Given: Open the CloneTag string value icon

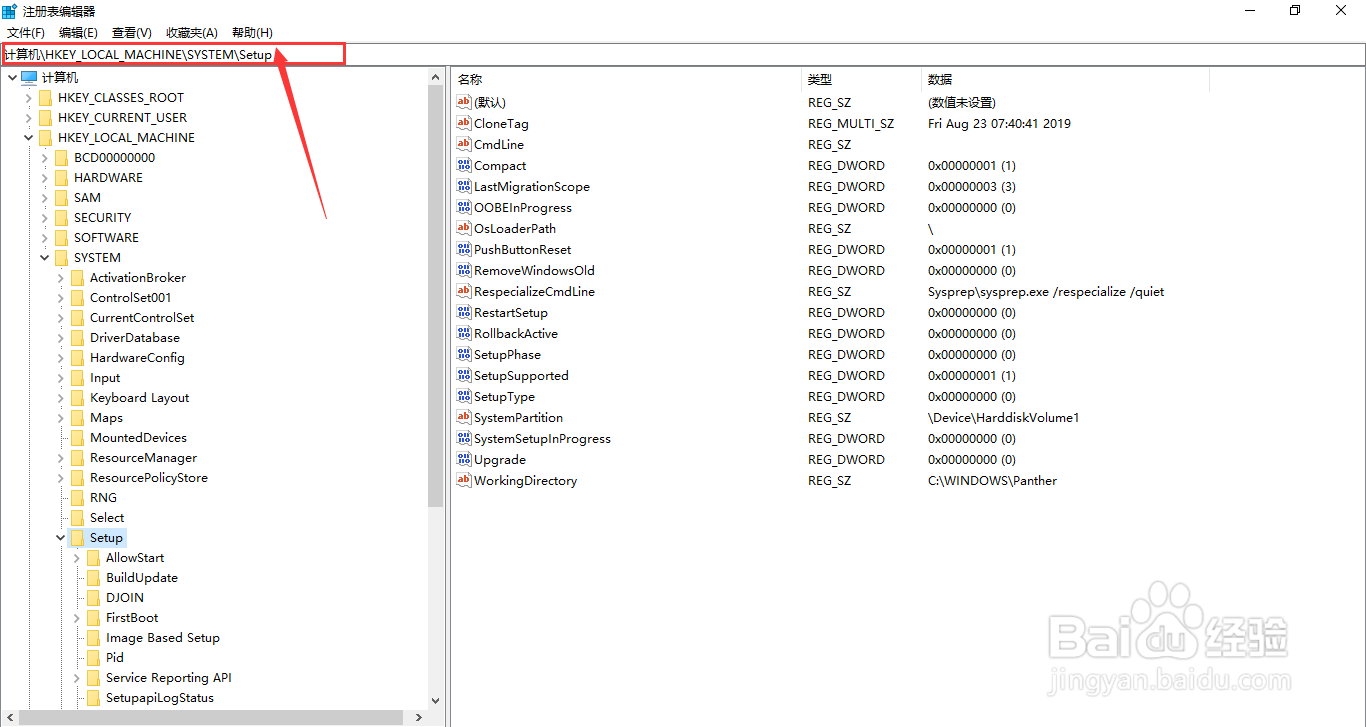Looking at the screenshot, I should point(464,123).
